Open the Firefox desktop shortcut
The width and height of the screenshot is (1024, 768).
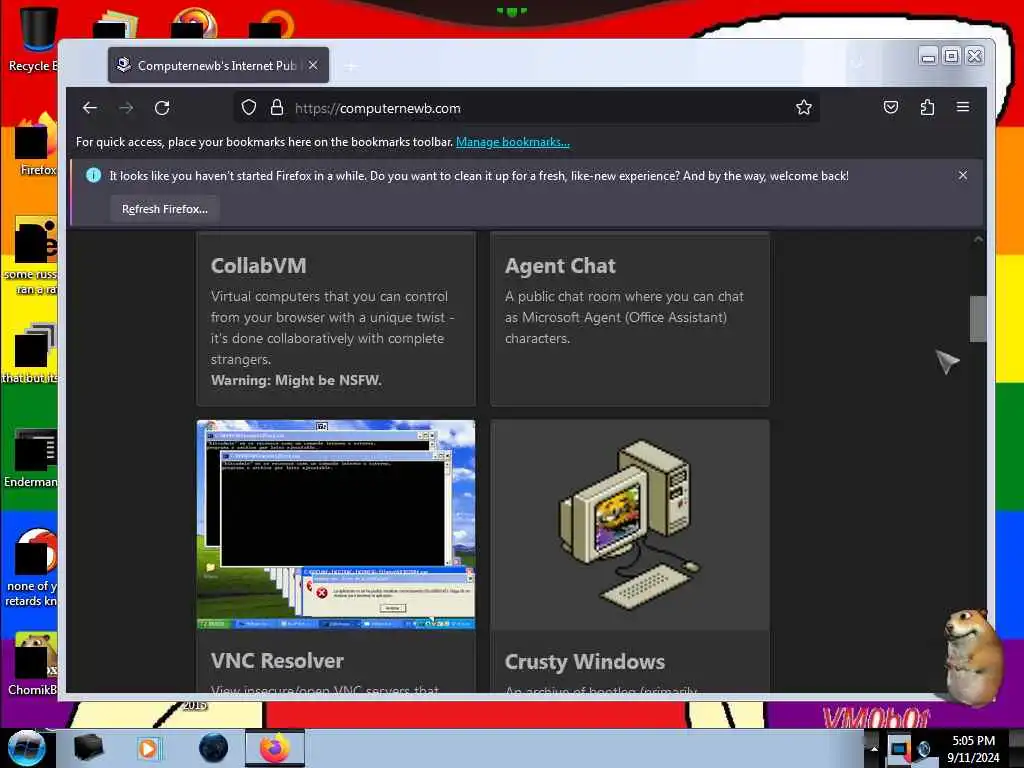coord(36,145)
